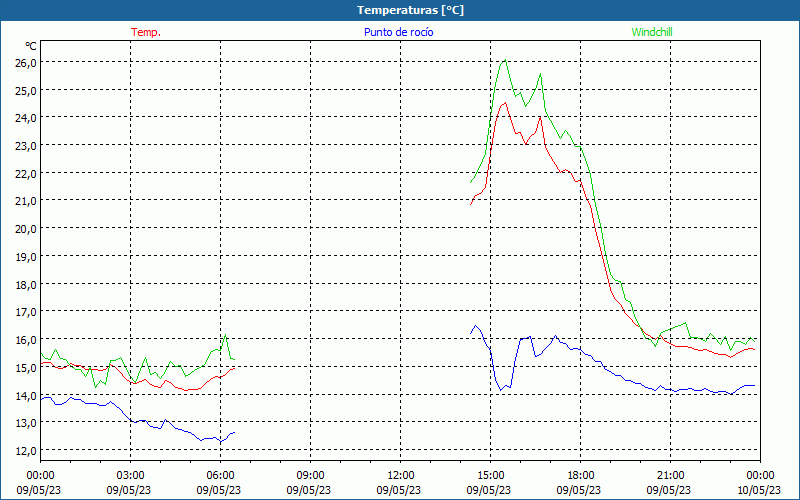Click the °C unit label above the y-axis
The image size is (800, 500).
[31, 46]
